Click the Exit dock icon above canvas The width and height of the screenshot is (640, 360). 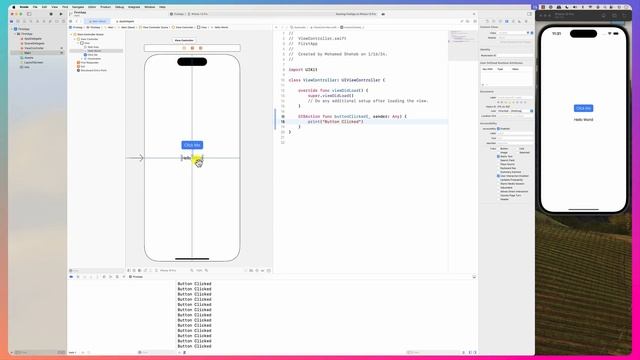tap(200, 48)
